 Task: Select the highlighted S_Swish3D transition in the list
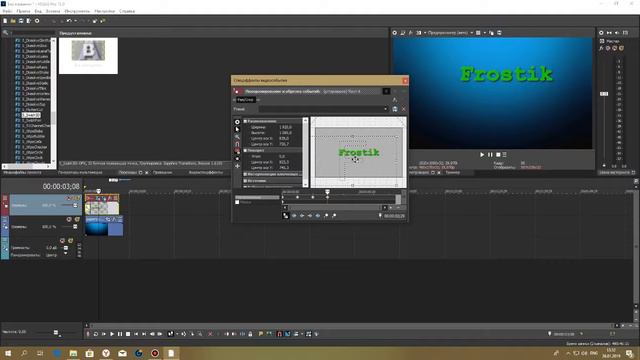point(31,115)
